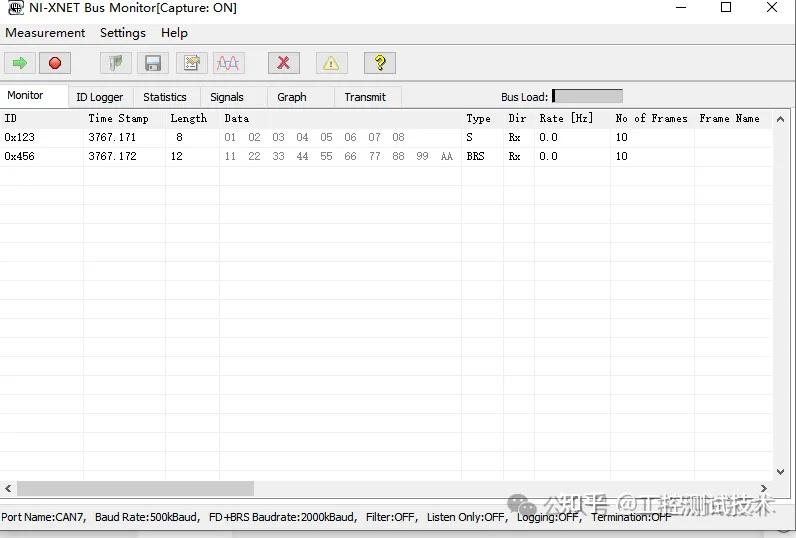
Task: Click the horizontal scrollbar thumb
Action: 136,488
